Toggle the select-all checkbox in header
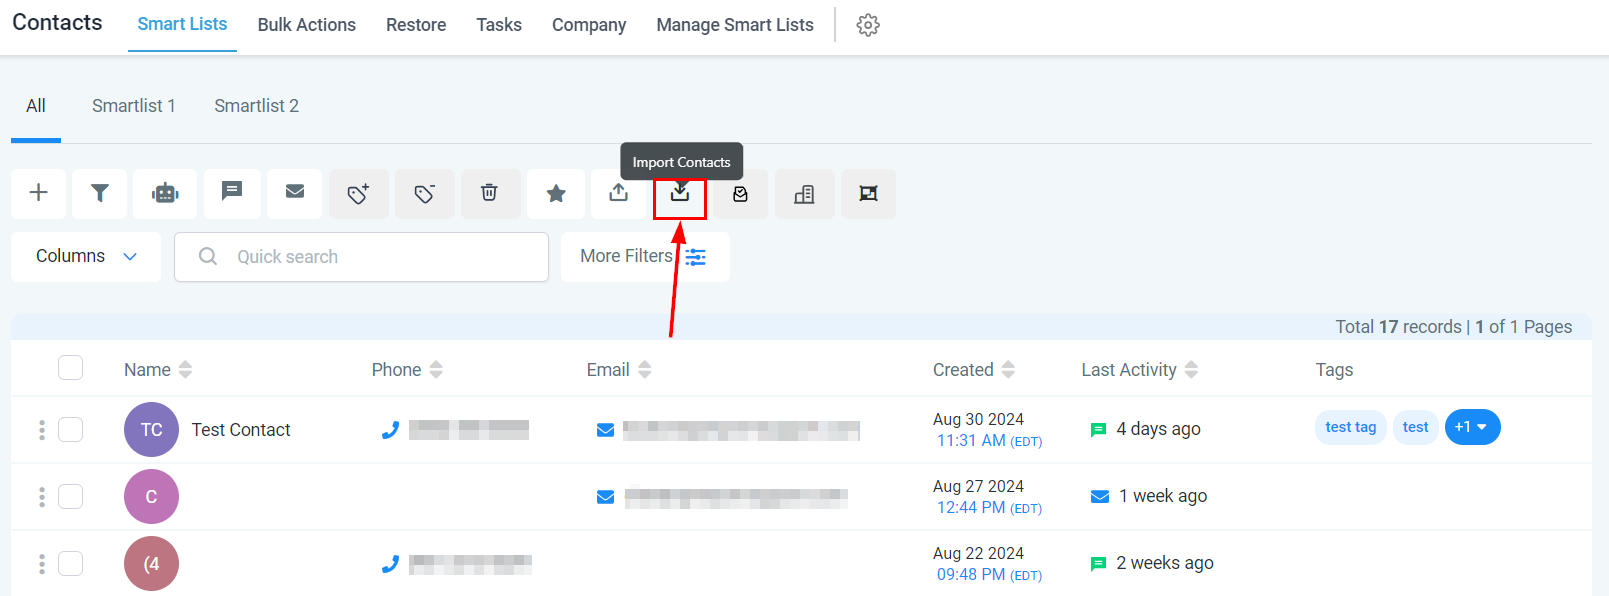The width and height of the screenshot is (1609, 596). (71, 368)
